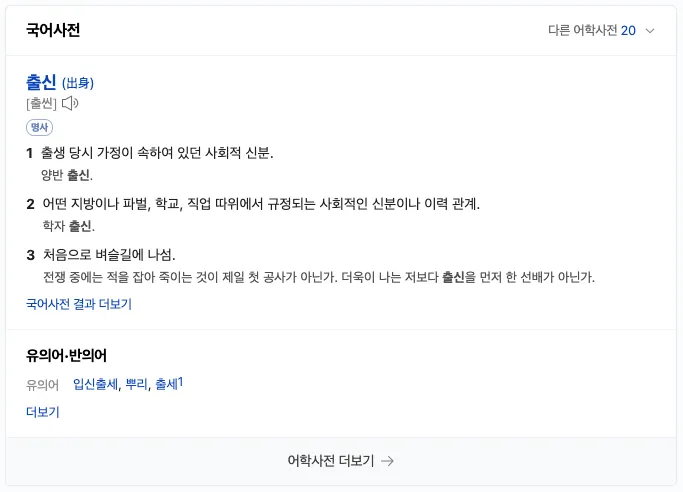The width and height of the screenshot is (683, 492).
Task: Click the arrow icon next to 어학사전 더보기
Action: point(387,461)
